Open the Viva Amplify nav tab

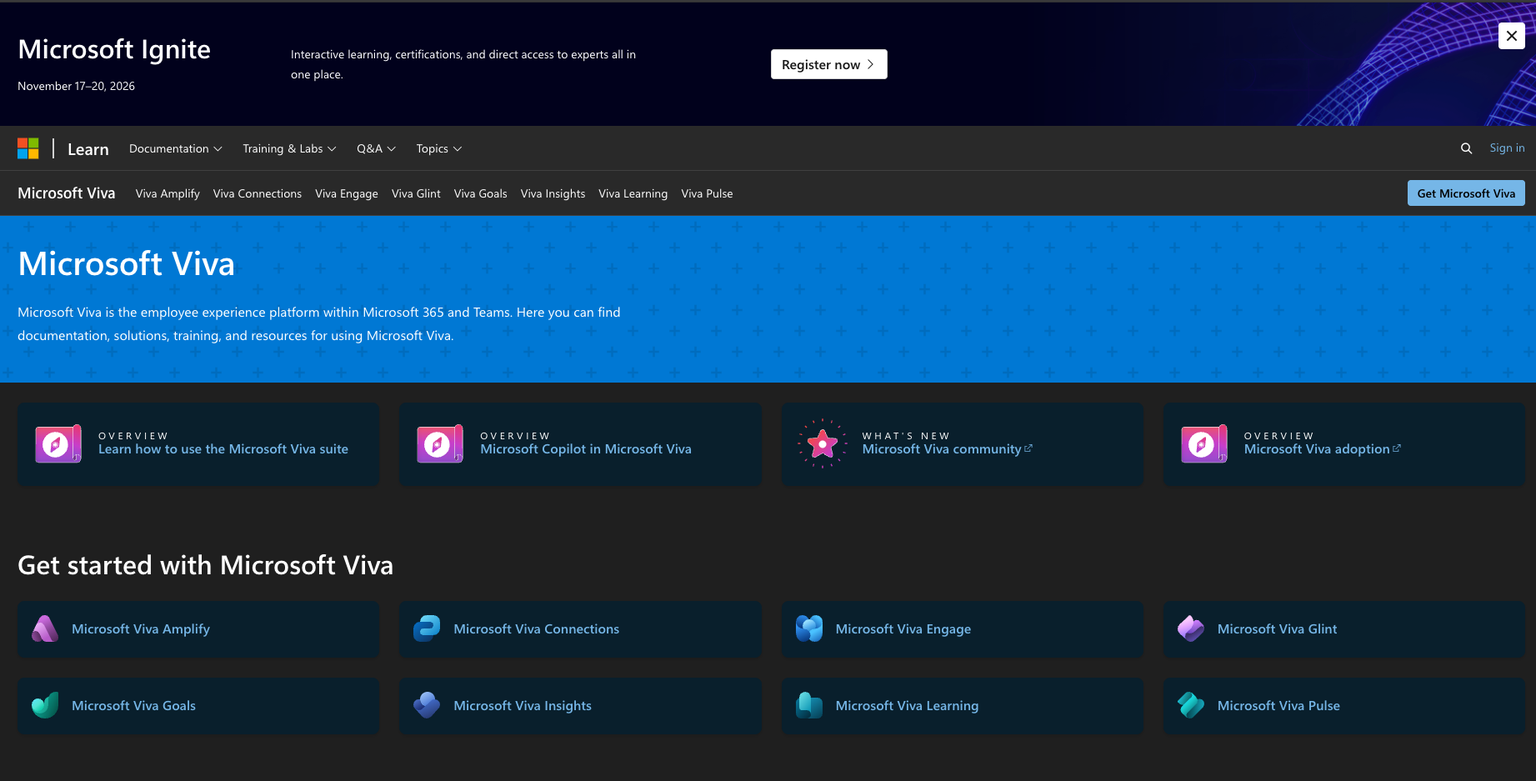[168, 193]
